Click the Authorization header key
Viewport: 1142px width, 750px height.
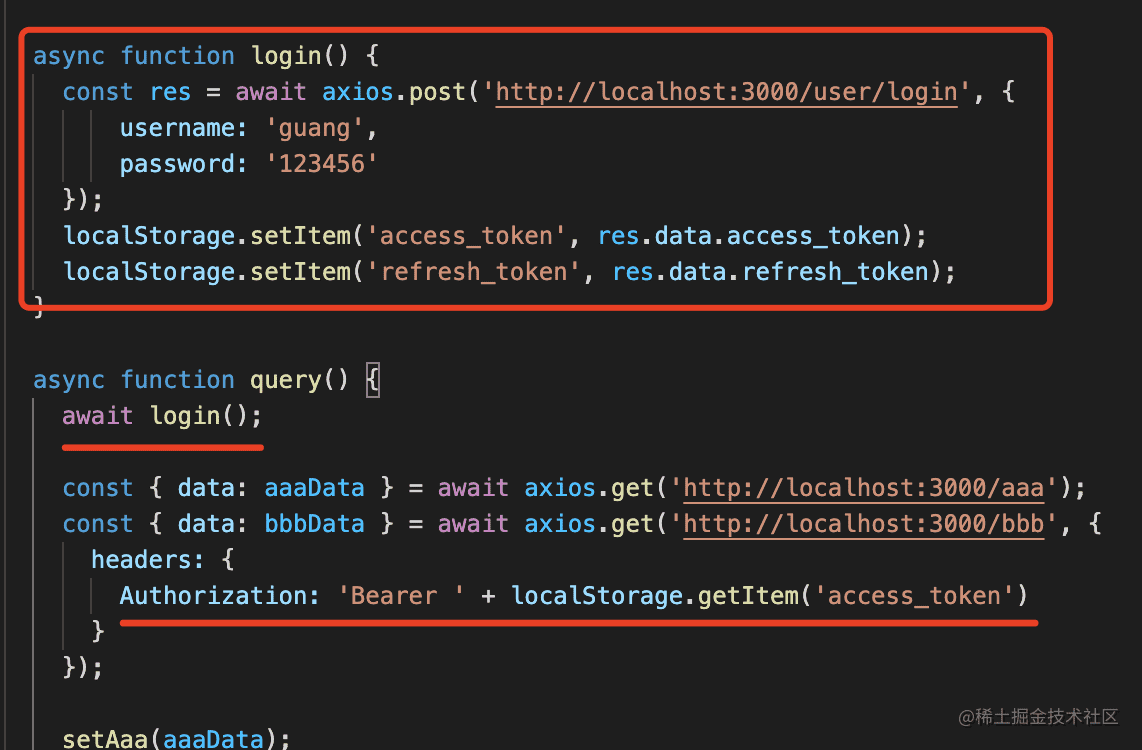point(213,596)
